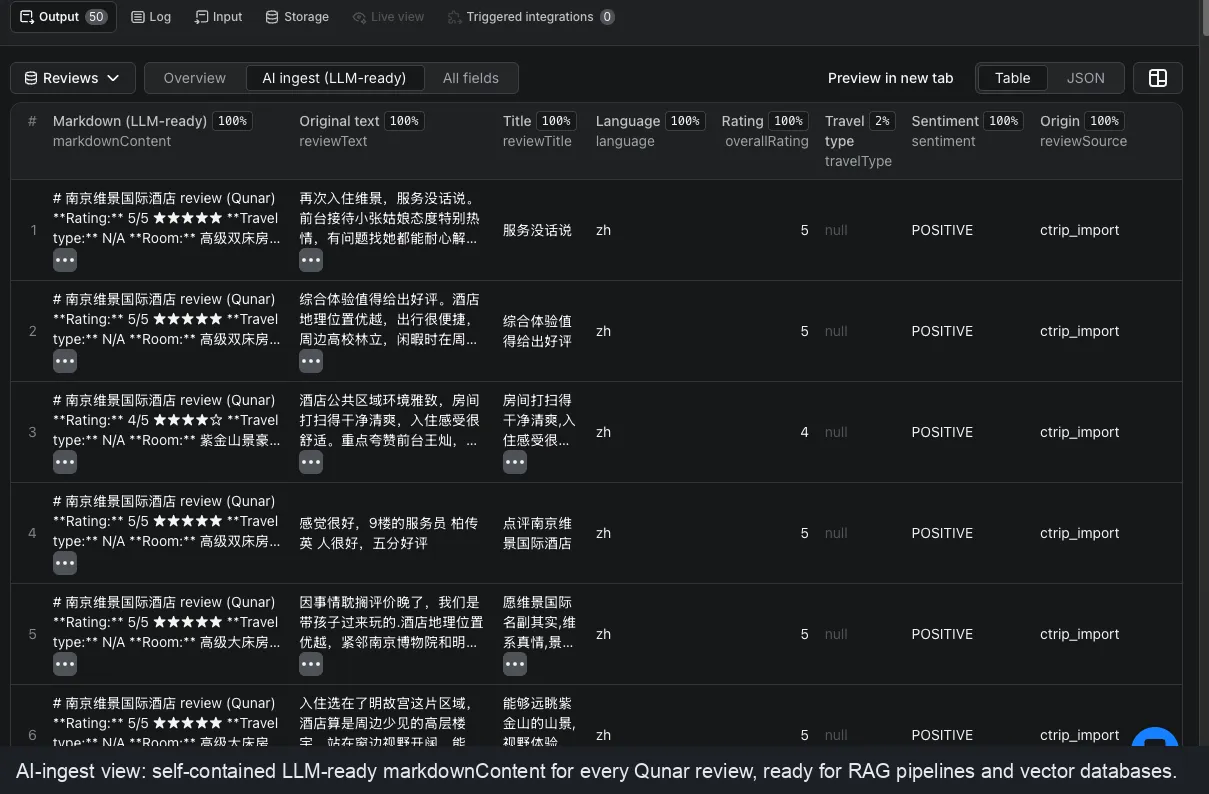Click the Rating column header
This screenshot has height=794, width=1209.
(742, 121)
